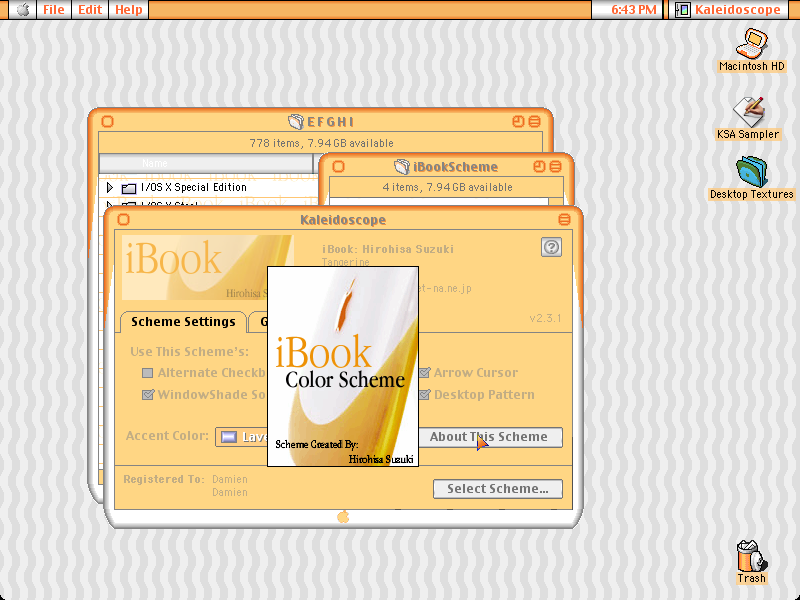This screenshot has width=800, height=600.
Task: Open the File menu
Action: [54, 10]
